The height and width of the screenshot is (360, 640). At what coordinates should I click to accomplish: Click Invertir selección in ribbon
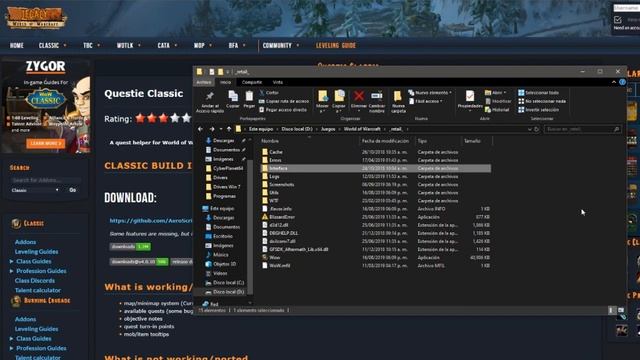coord(539,110)
